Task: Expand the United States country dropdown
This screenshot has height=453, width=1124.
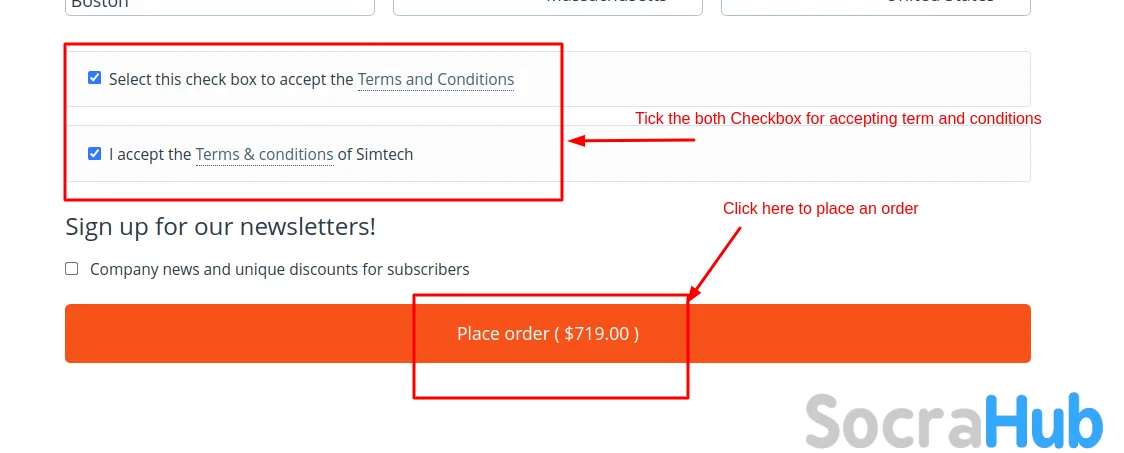Action: point(876,6)
